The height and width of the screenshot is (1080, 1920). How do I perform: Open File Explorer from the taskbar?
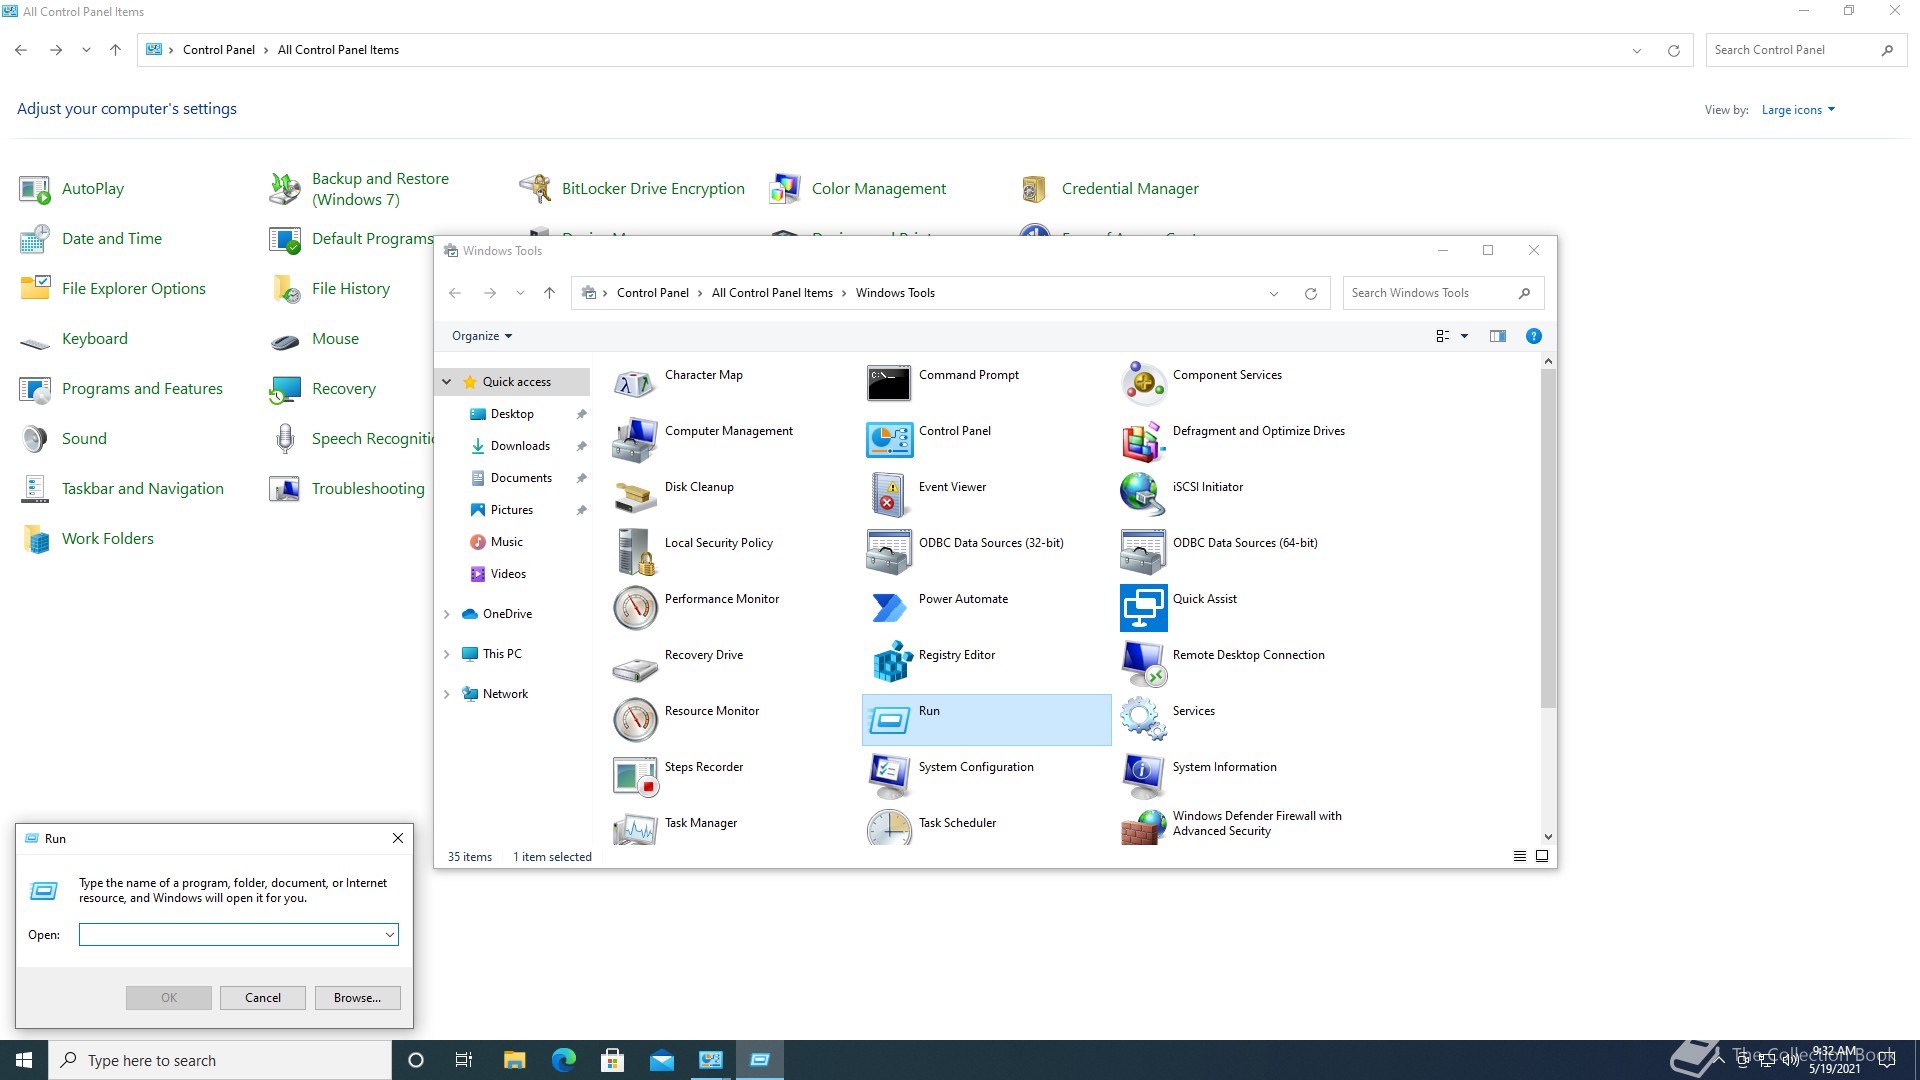[x=515, y=1060]
